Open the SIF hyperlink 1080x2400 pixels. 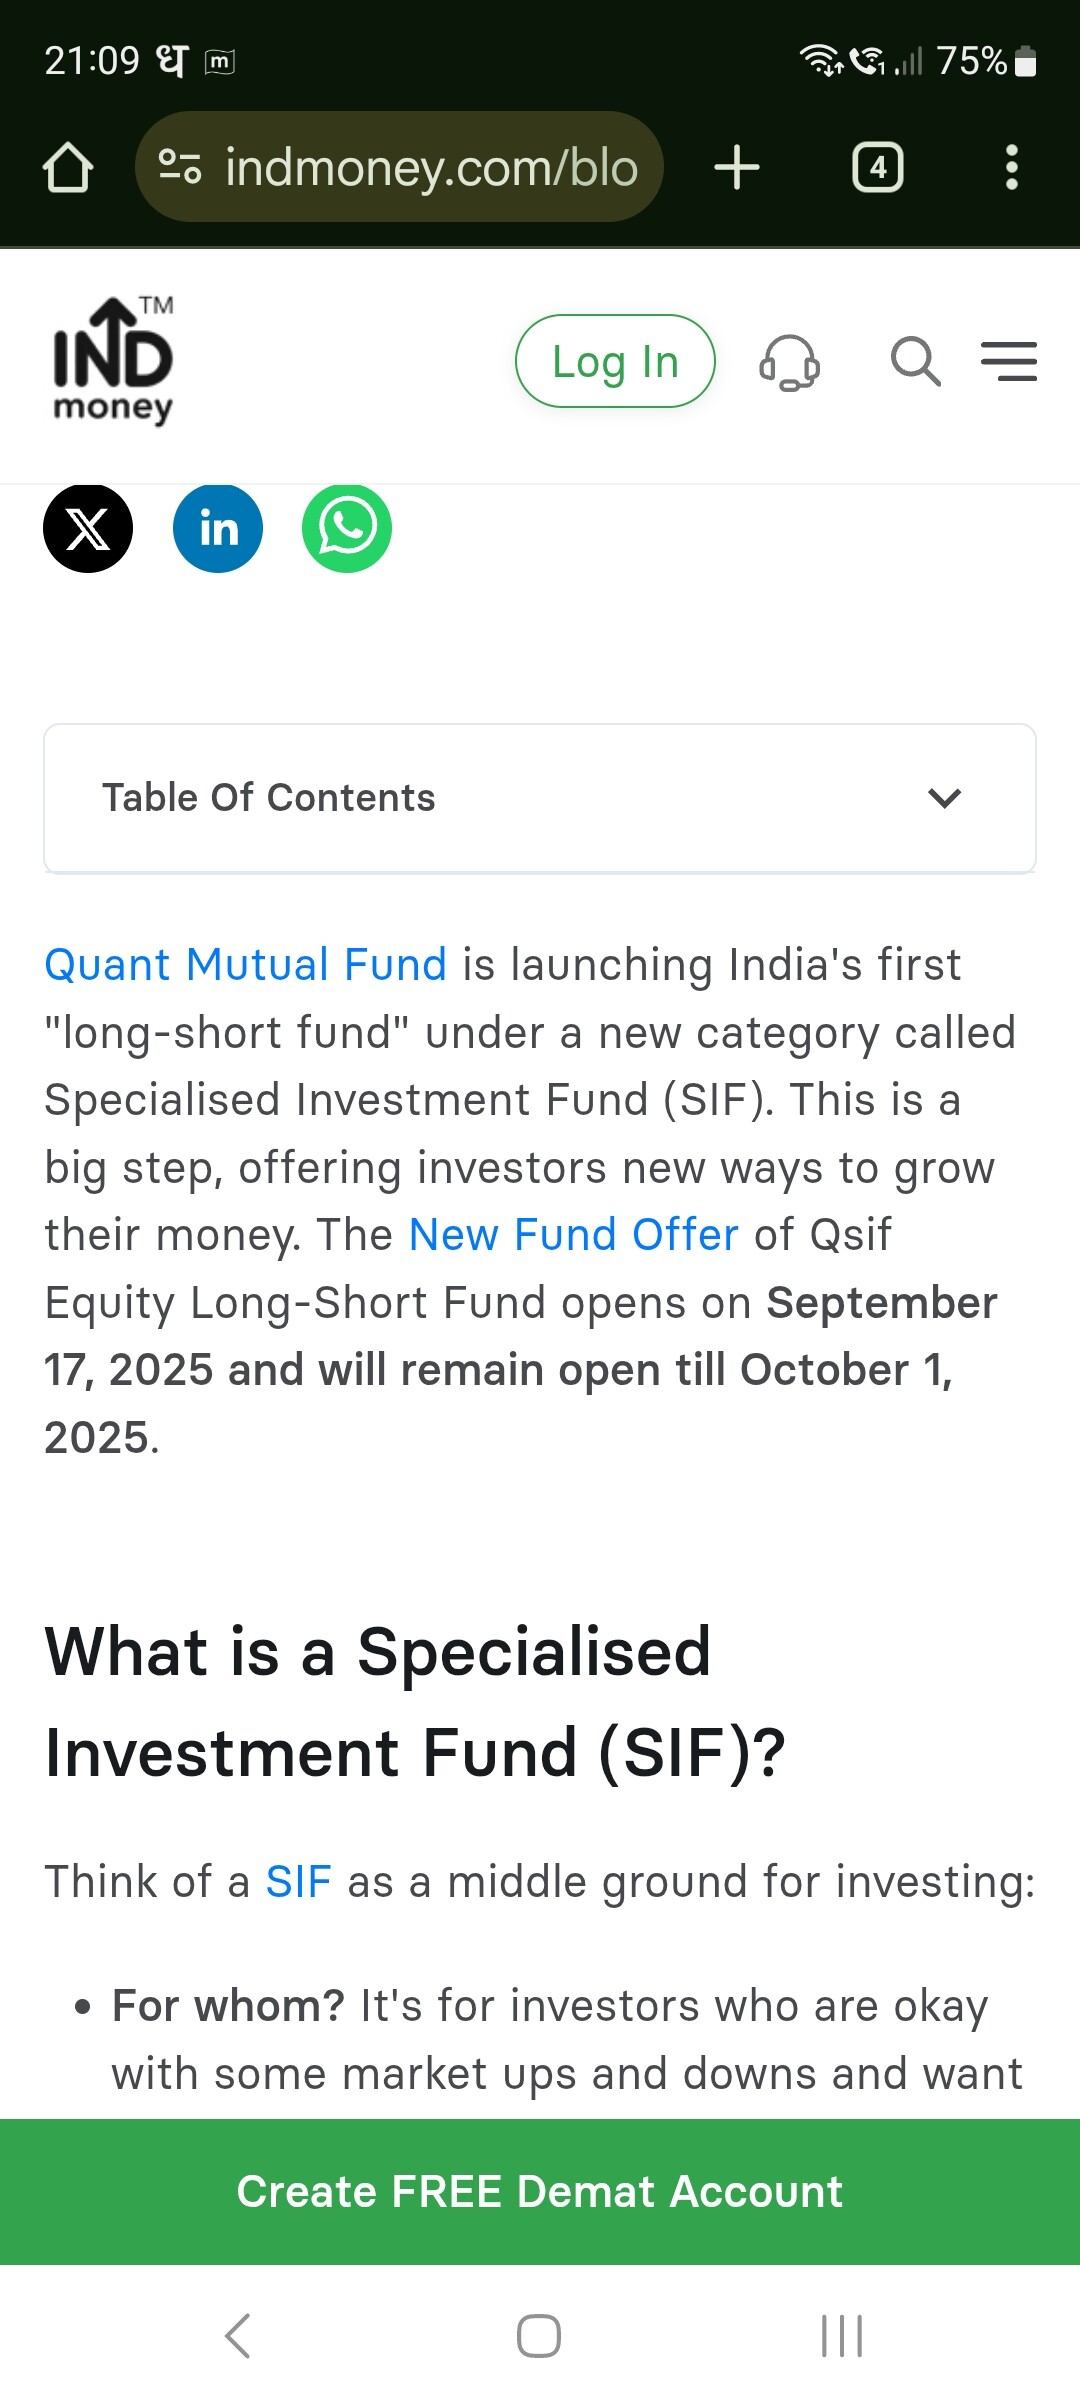tap(298, 1882)
